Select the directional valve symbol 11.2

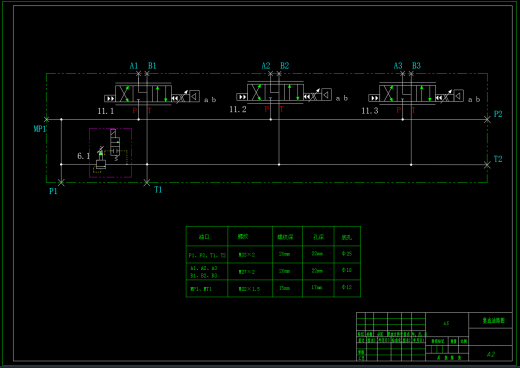coord(275,92)
